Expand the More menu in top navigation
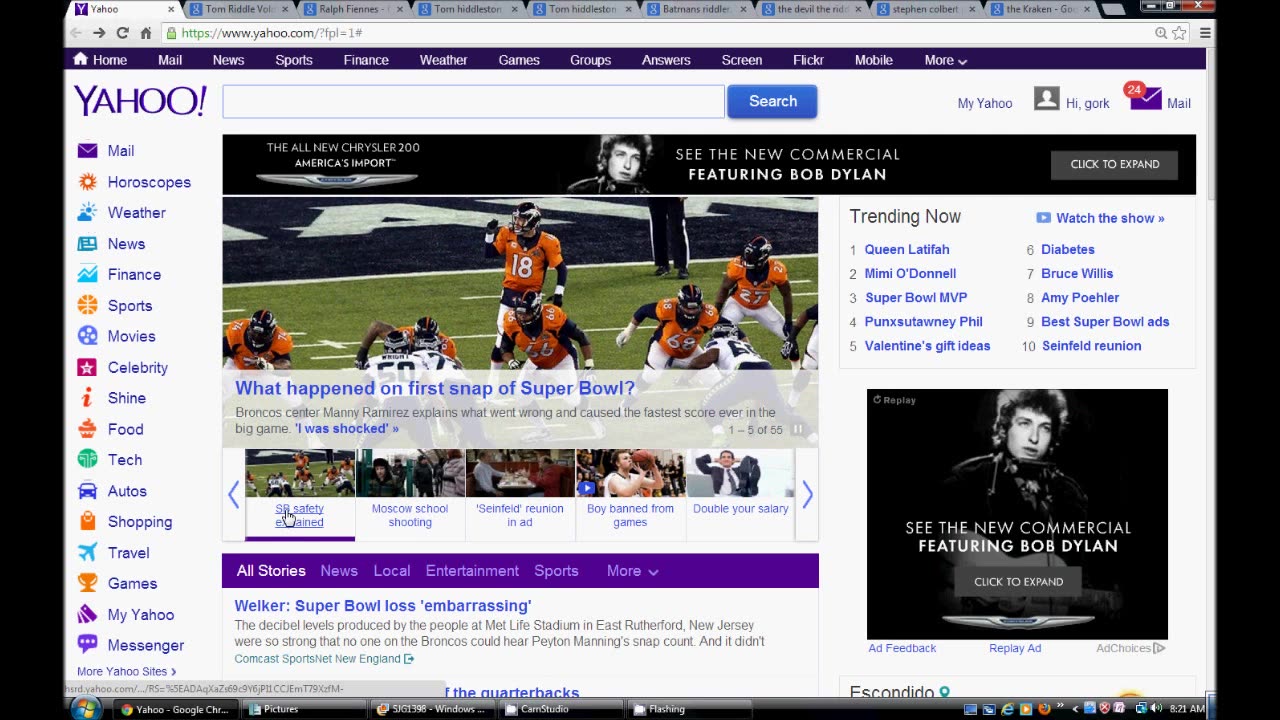Image resolution: width=1280 pixels, height=720 pixels. coord(945,60)
